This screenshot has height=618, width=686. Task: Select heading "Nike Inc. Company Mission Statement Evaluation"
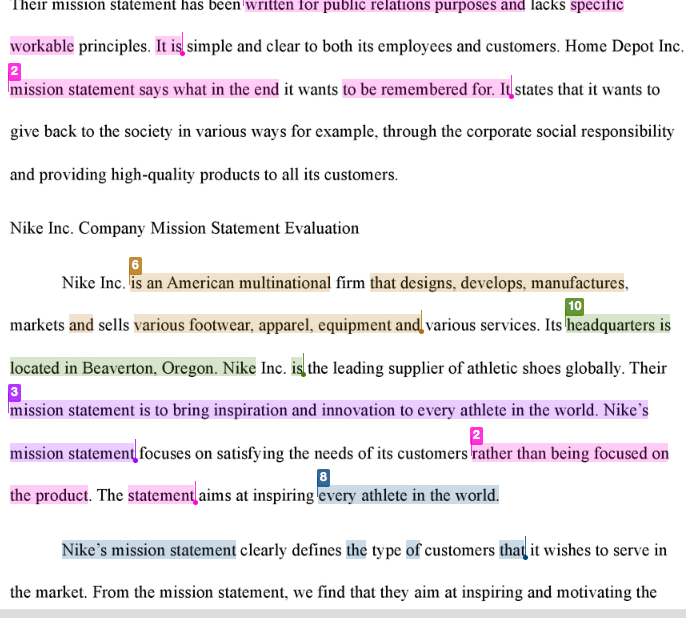point(184,228)
